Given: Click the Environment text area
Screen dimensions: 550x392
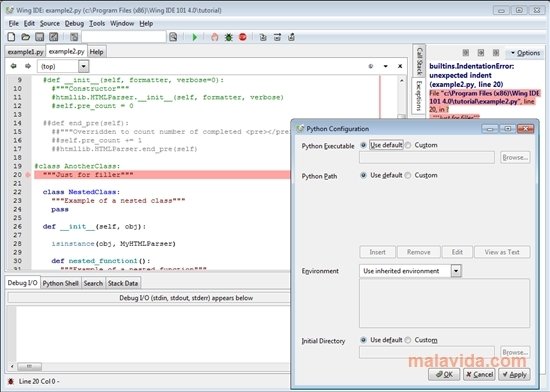Looking at the screenshot, I should click(x=444, y=303).
